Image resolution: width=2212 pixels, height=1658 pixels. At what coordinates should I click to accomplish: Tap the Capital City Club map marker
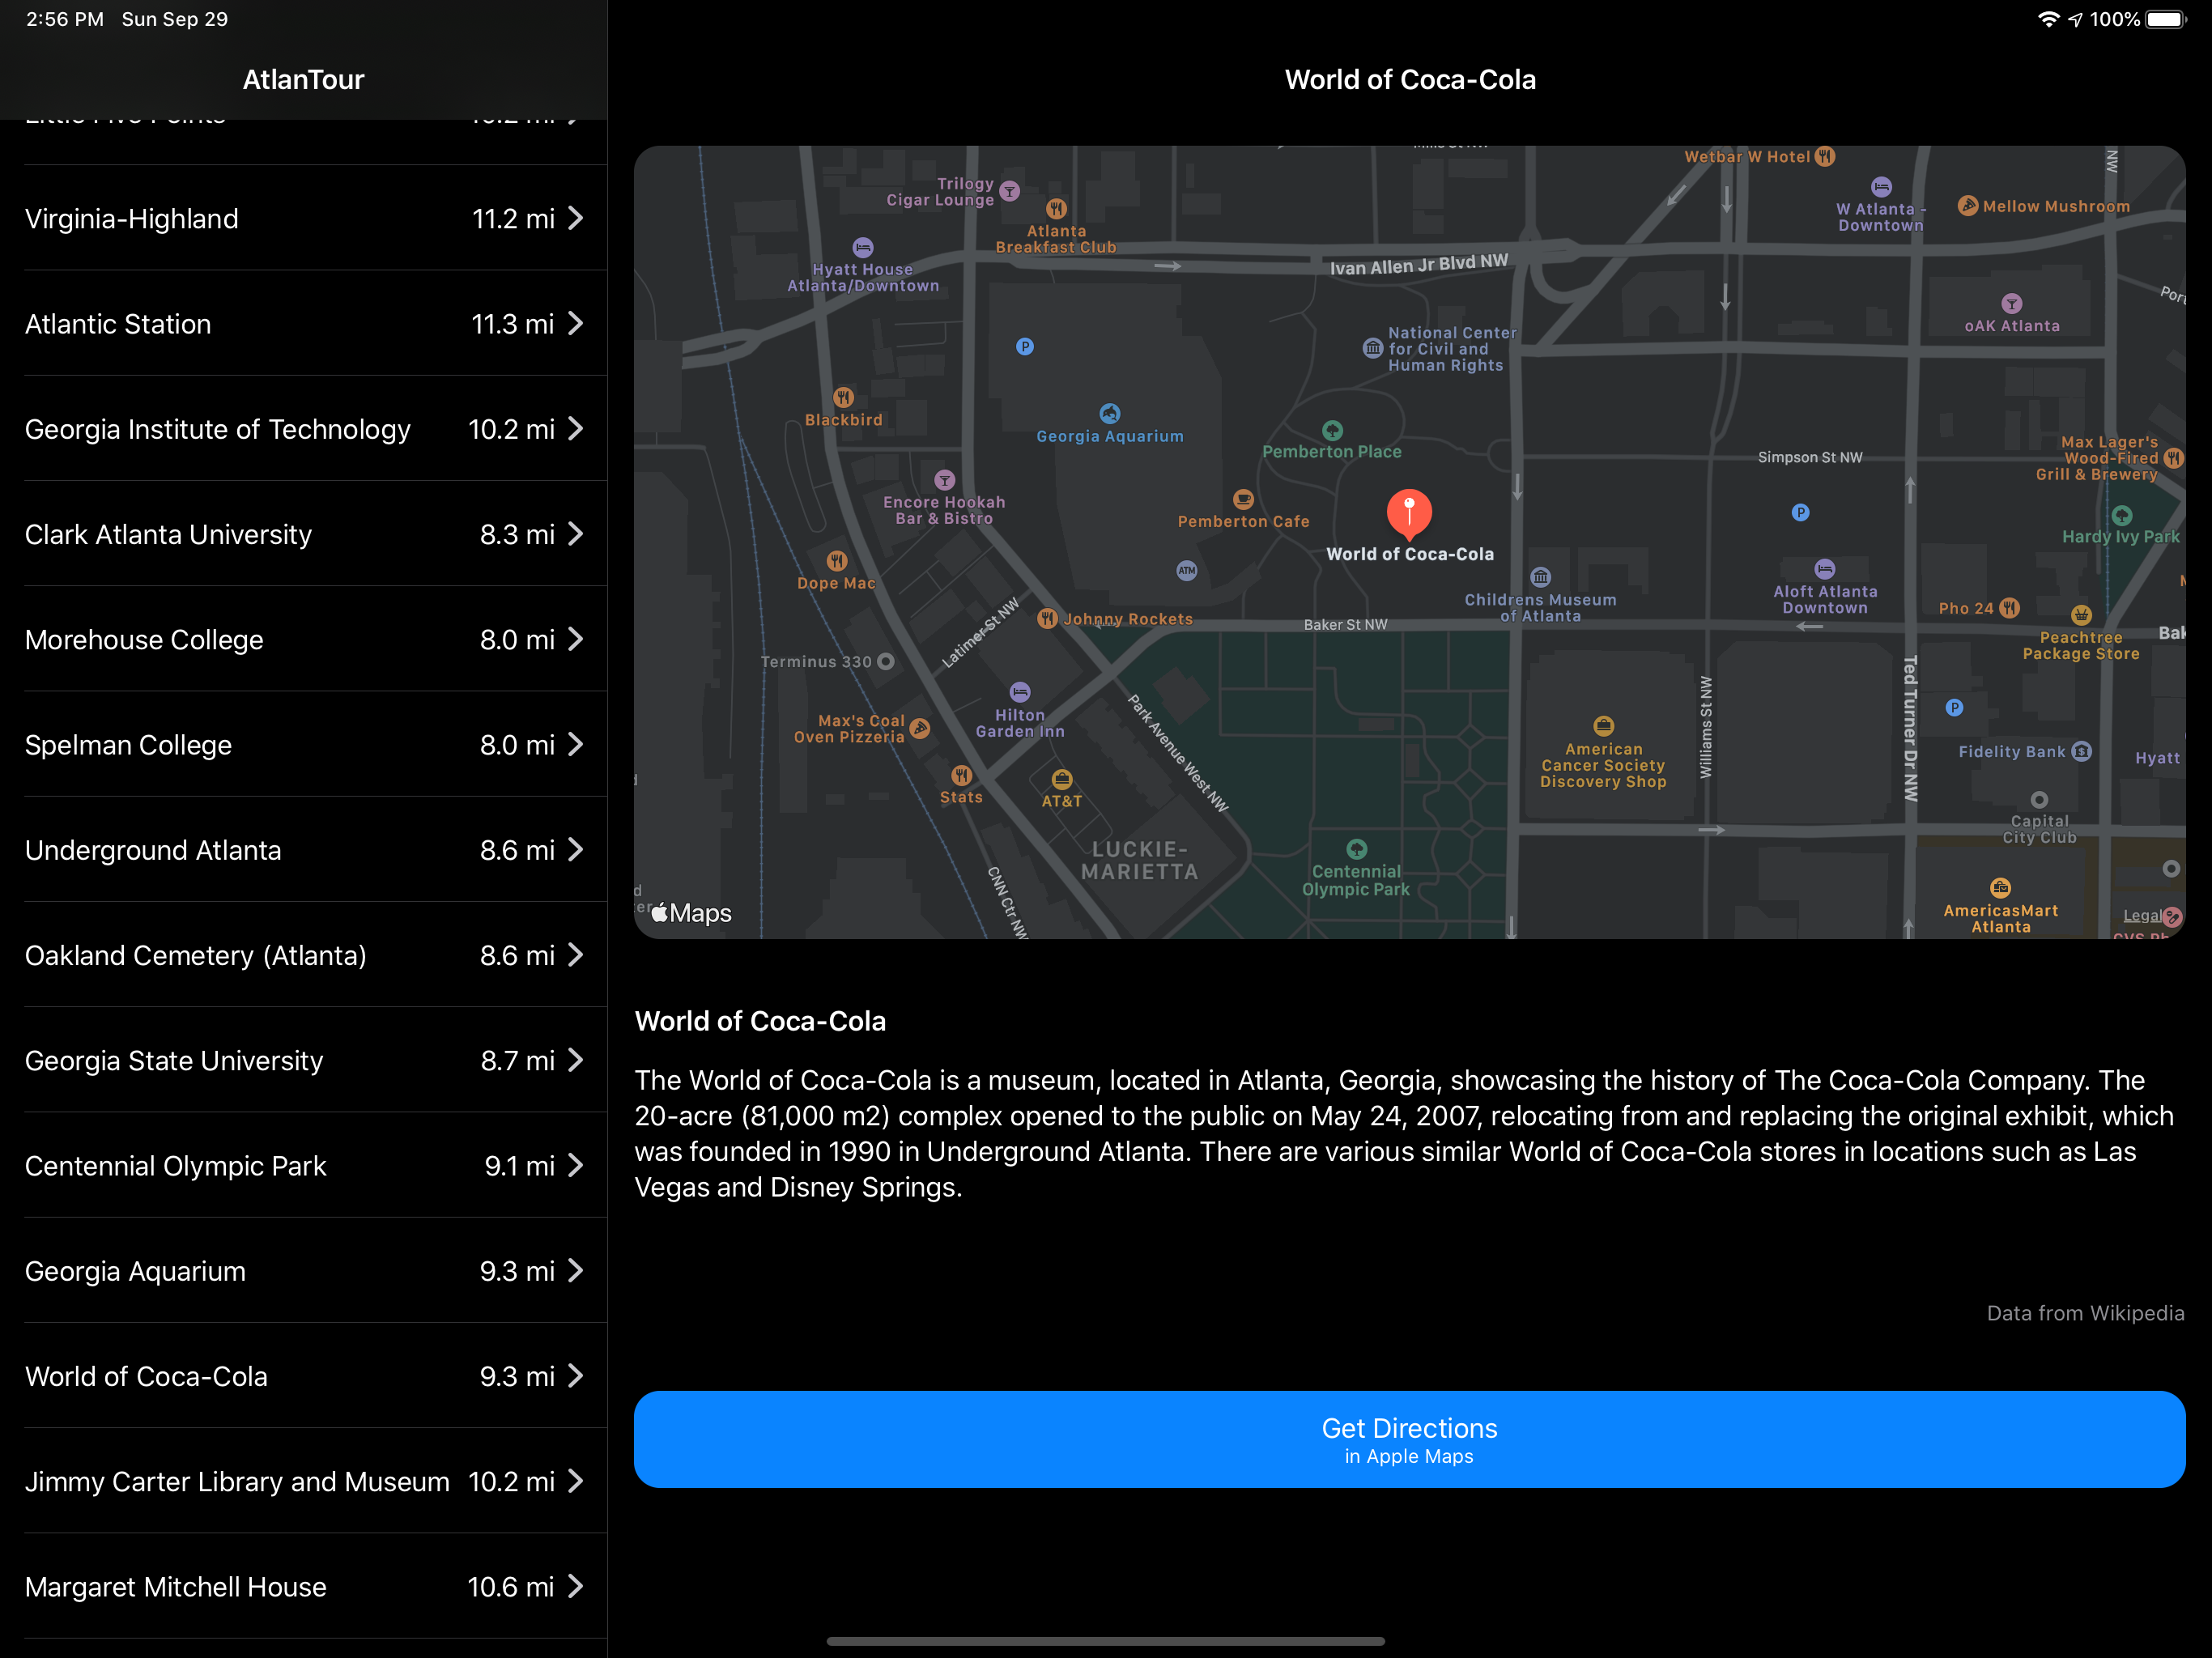[2039, 800]
